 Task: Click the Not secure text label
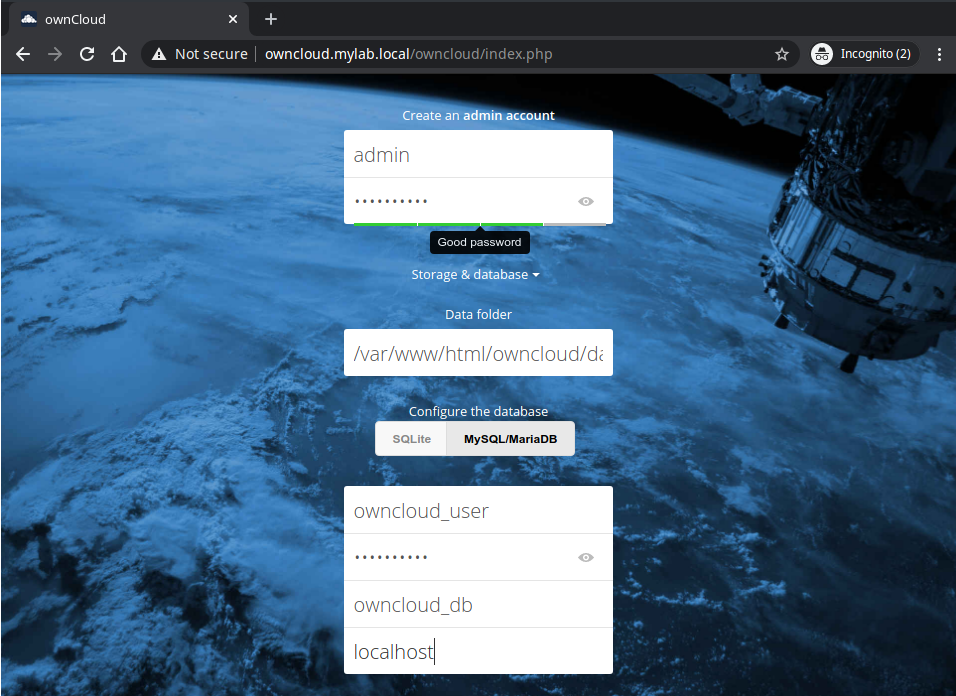[x=211, y=54]
